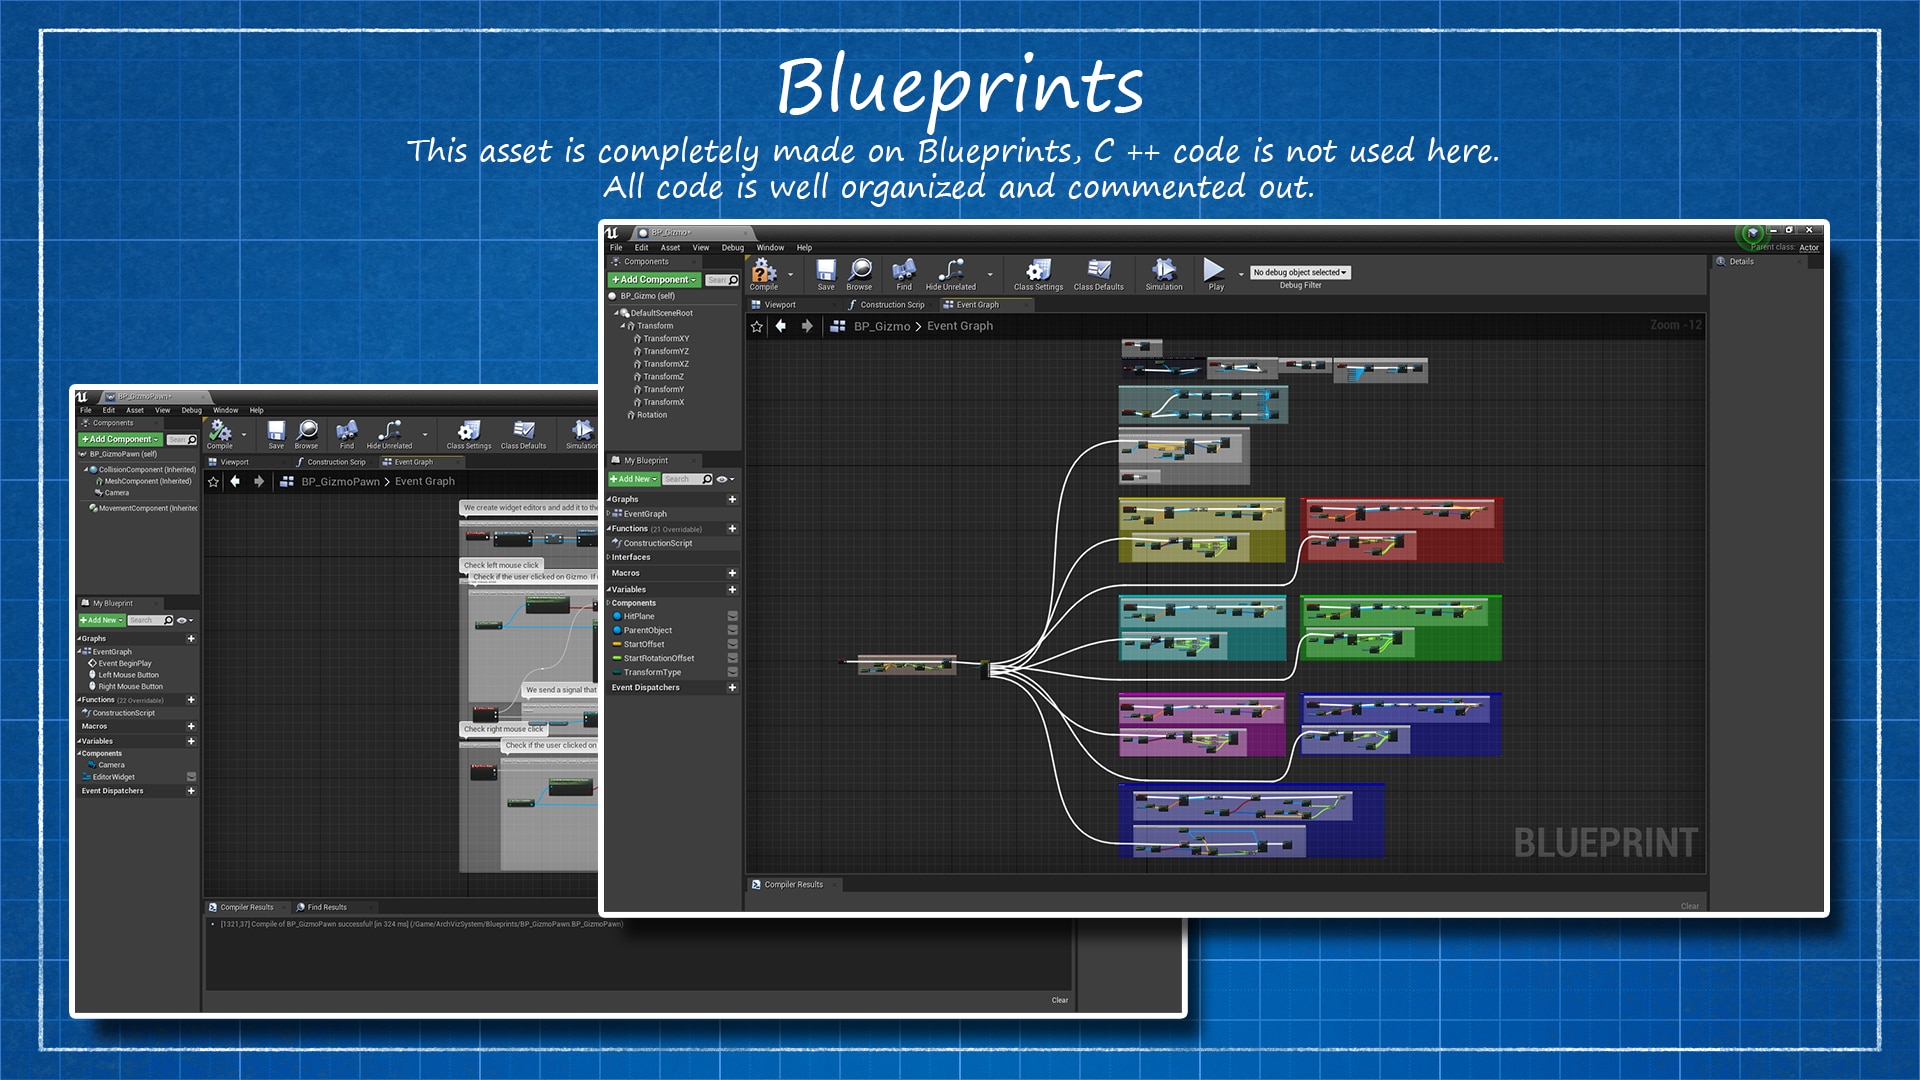This screenshot has width=1920, height=1080.
Task: Switch to the Construction Script tab in BP_Gizmo
Action: tap(890, 305)
